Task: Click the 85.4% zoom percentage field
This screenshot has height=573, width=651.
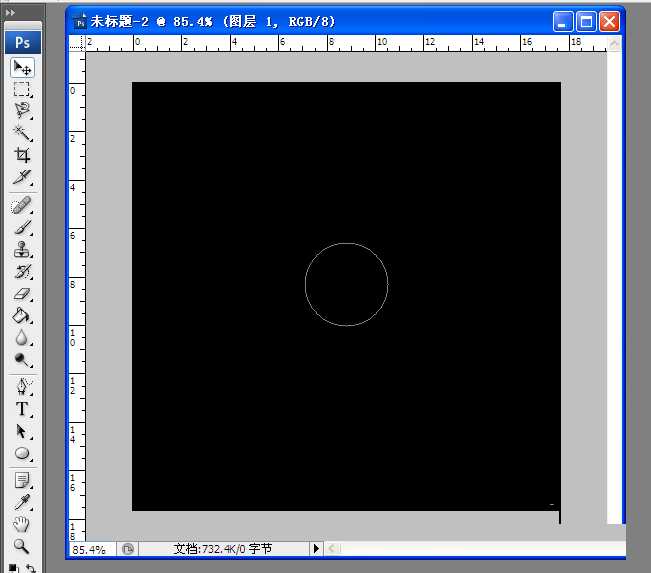Action: [x=90, y=549]
